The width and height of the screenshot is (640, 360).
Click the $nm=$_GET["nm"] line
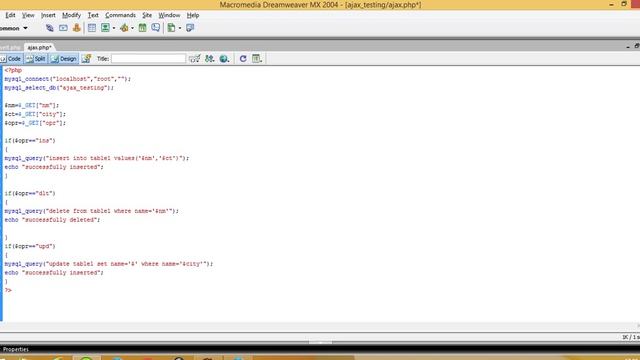click(32, 105)
